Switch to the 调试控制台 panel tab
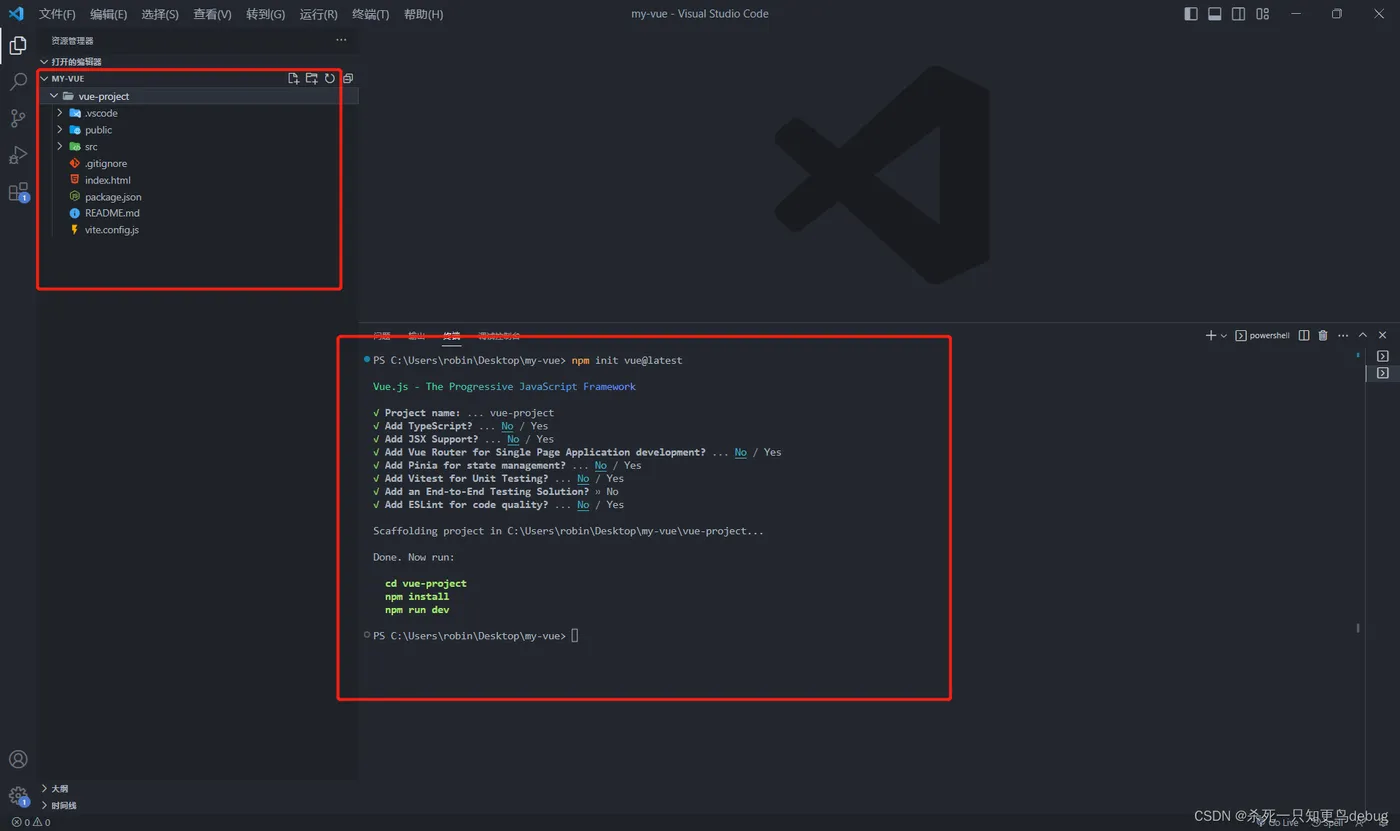Viewport: 1400px width, 831px height. click(x=499, y=336)
